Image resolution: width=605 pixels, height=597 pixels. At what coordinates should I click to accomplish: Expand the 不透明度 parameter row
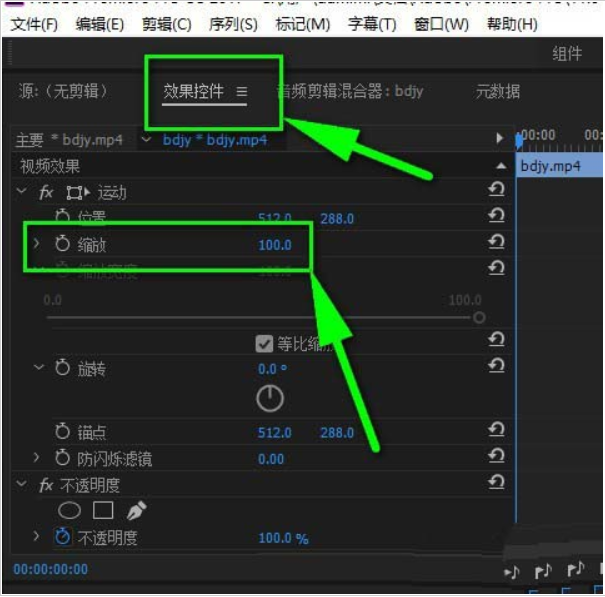point(36,536)
